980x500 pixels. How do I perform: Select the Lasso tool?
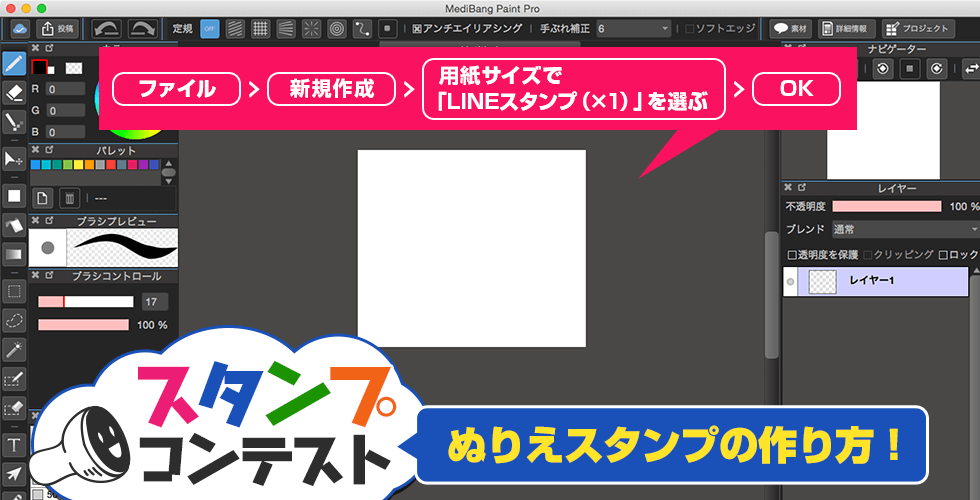(x=14, y=321)
